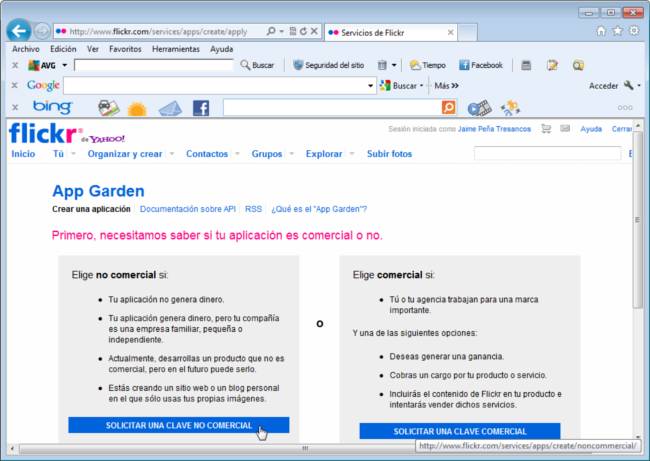The height and width of the screenshot is (461, 650).
Task: Click the search magnifier in the address bar
Action: 271,31
